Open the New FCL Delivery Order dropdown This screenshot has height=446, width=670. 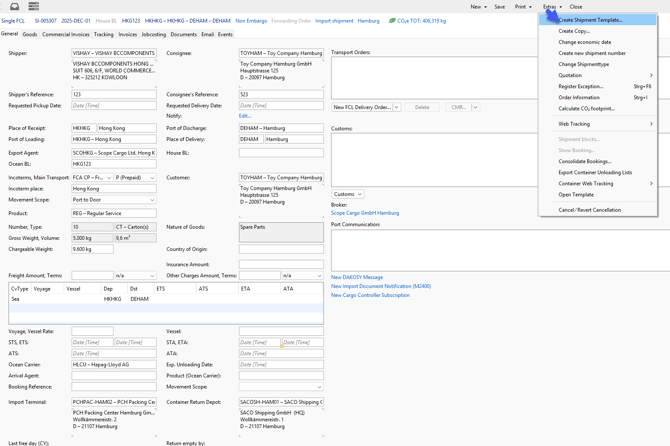point(396,107)
